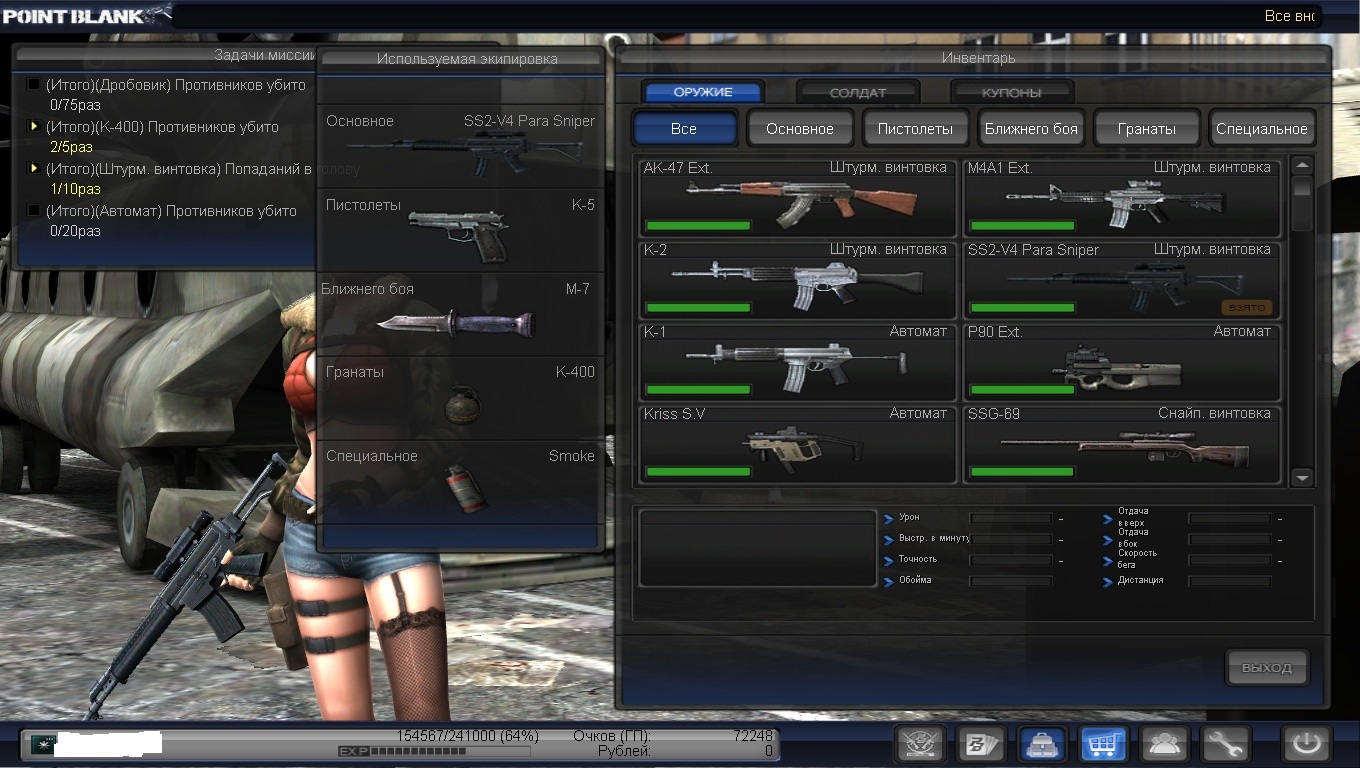Click the Урон stat label
1360x768 pixels.
909,517
